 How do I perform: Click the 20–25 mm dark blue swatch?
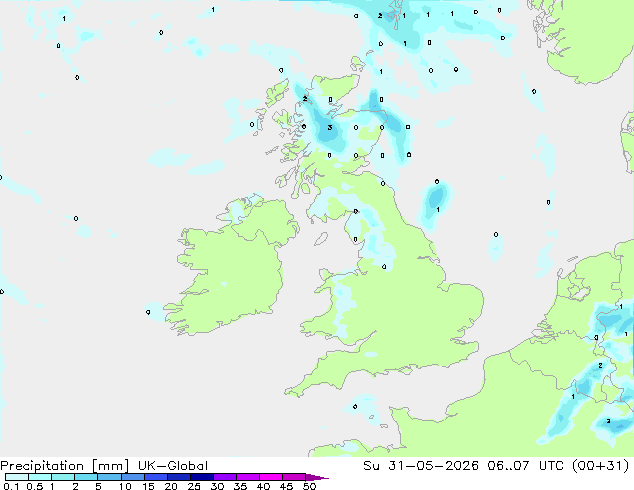point(178,477)
